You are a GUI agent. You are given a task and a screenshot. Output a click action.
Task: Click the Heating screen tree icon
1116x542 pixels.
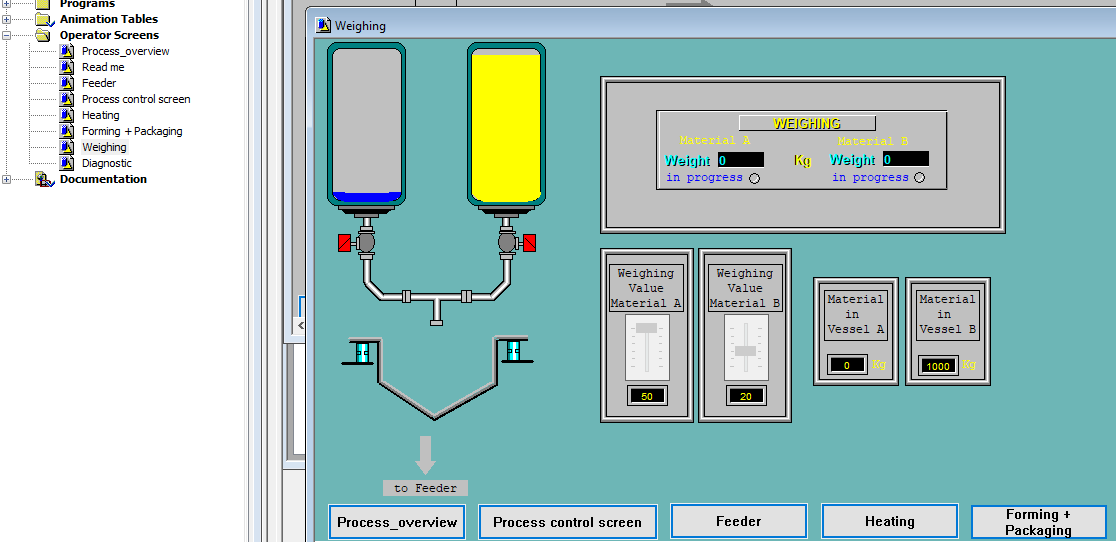click(x=67, y=115)
